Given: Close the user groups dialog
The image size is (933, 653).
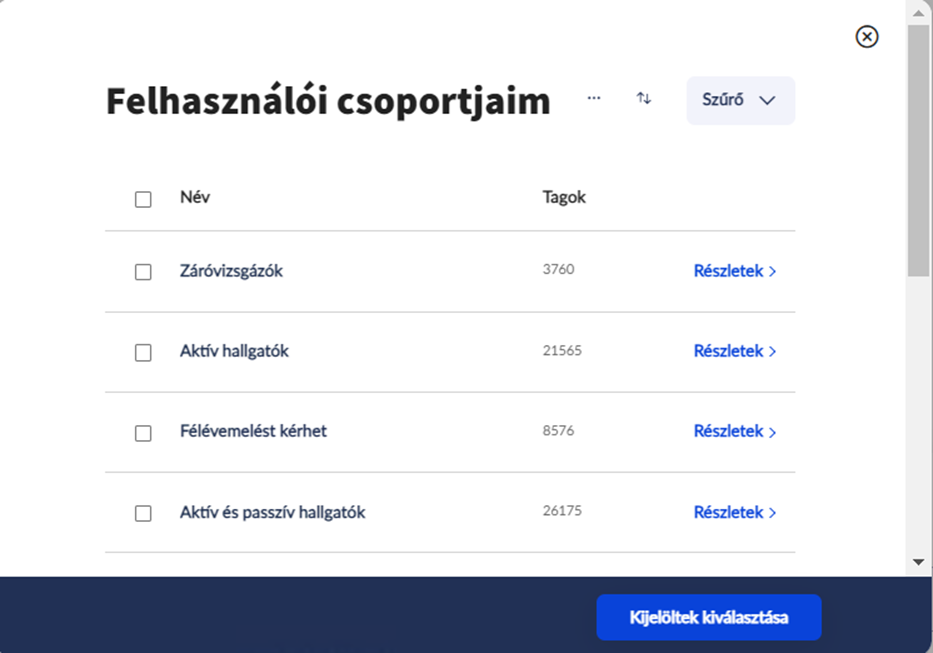Looking at the screenshot, I should (x=867, y=37).
